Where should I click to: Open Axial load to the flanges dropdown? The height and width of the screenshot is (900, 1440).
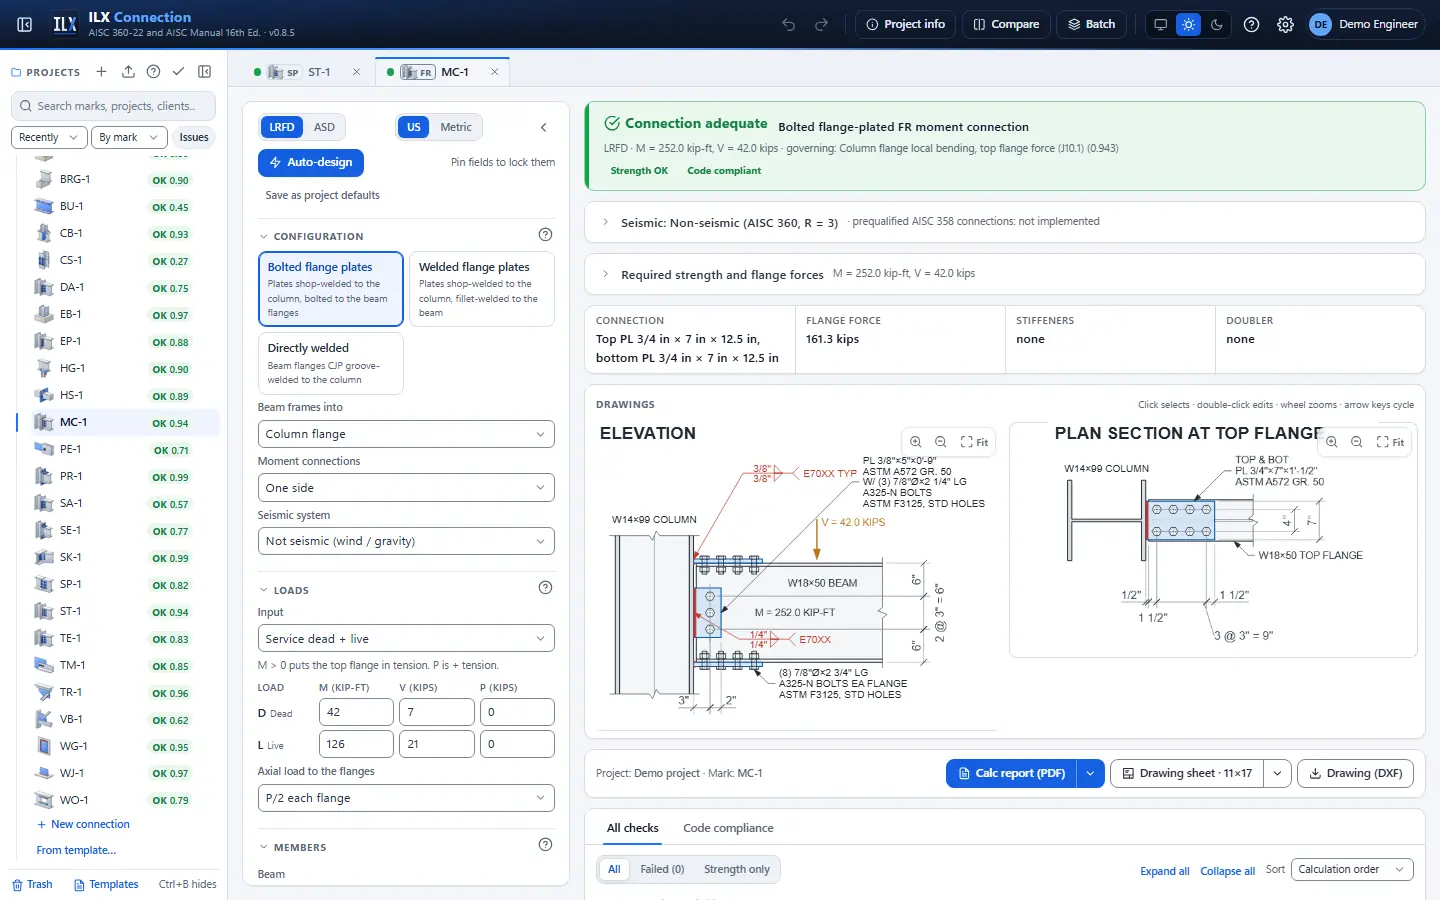(406, 798)
